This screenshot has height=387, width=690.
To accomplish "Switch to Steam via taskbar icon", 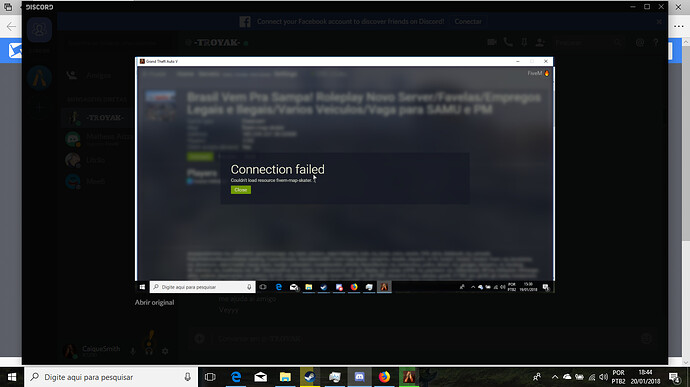I will (x=310, y=377).
